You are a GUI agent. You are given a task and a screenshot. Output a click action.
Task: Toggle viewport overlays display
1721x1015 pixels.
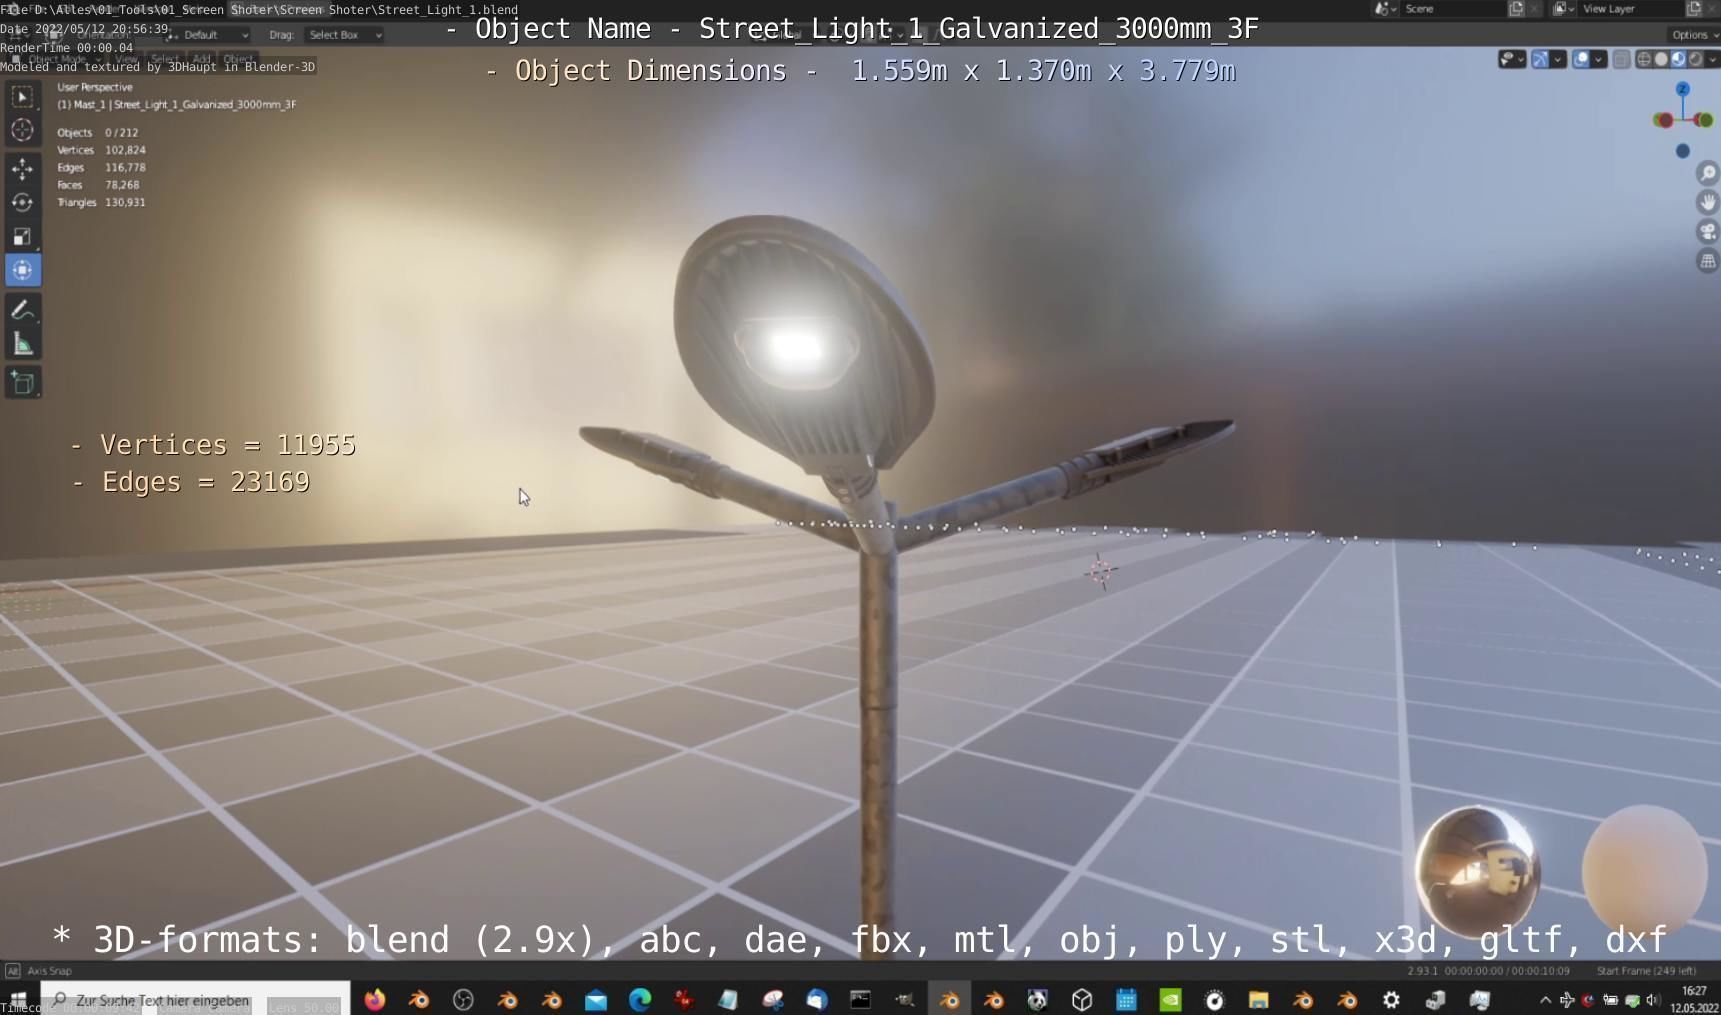tap(1581, 60)
